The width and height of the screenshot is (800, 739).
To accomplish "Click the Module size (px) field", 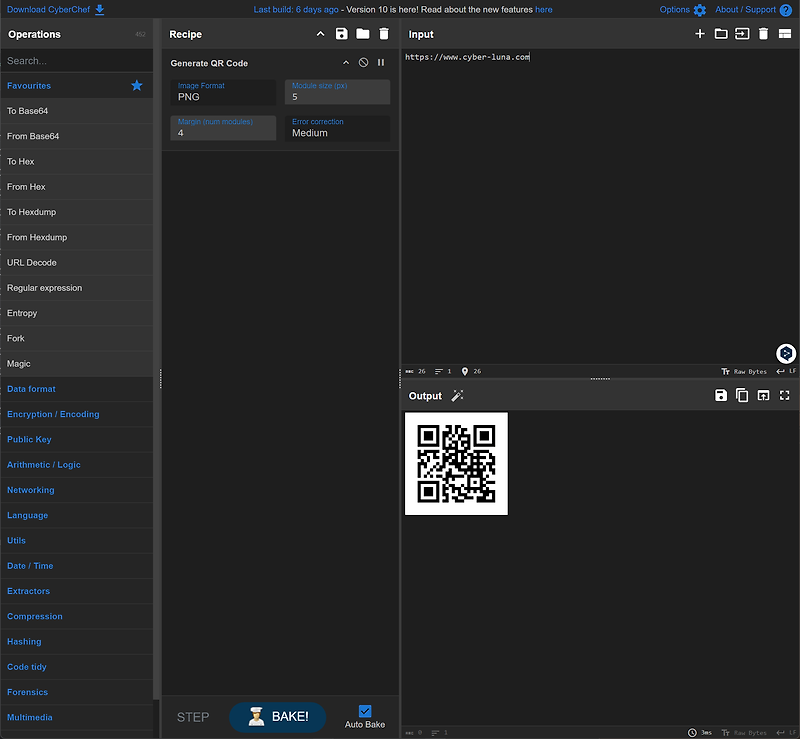I will [x=337, y=92].
